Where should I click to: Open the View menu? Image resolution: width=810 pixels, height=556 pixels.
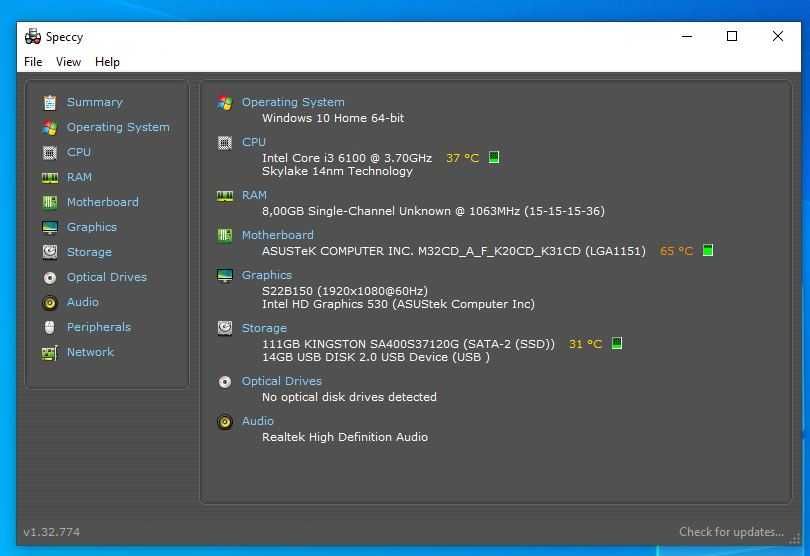pyautogui.click(x=68, y=62)
